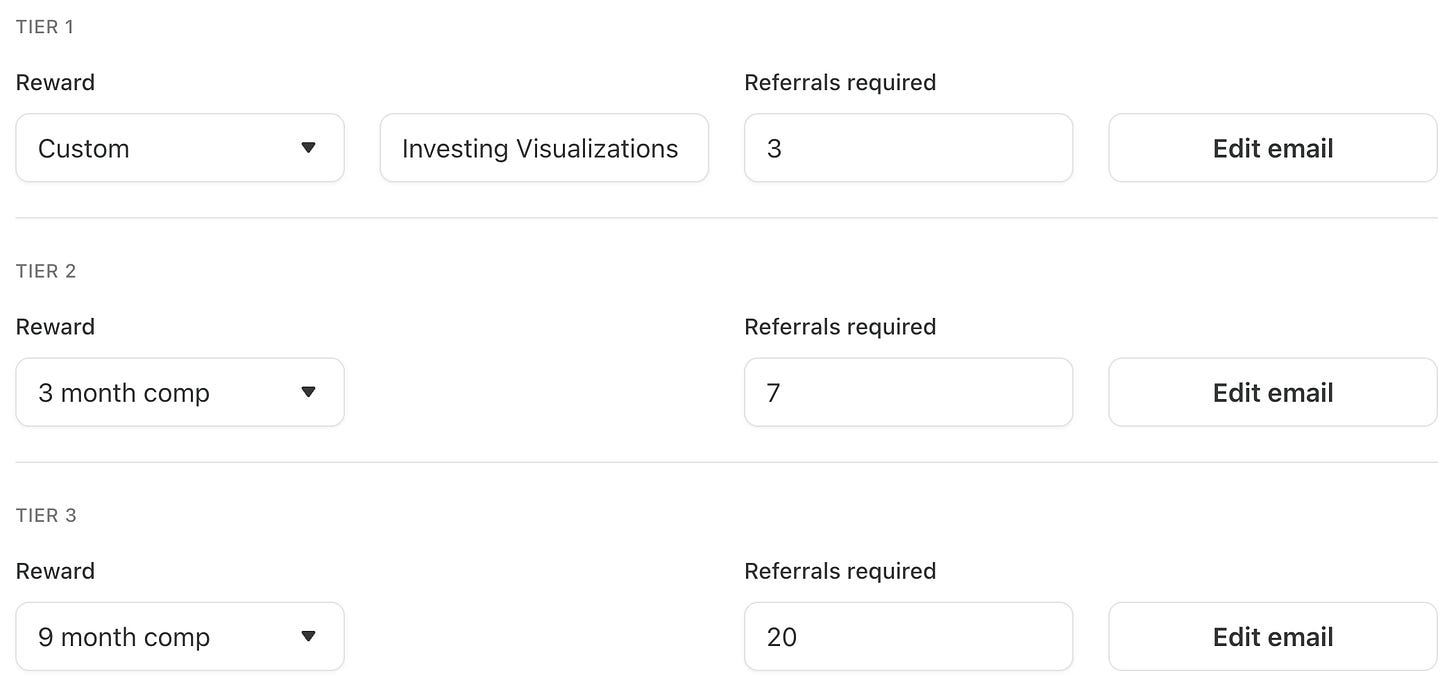The height and width of the screenshot is (687, 1456).
Task: Click Tier 3's Referrals required label
Action: (840, 570)
